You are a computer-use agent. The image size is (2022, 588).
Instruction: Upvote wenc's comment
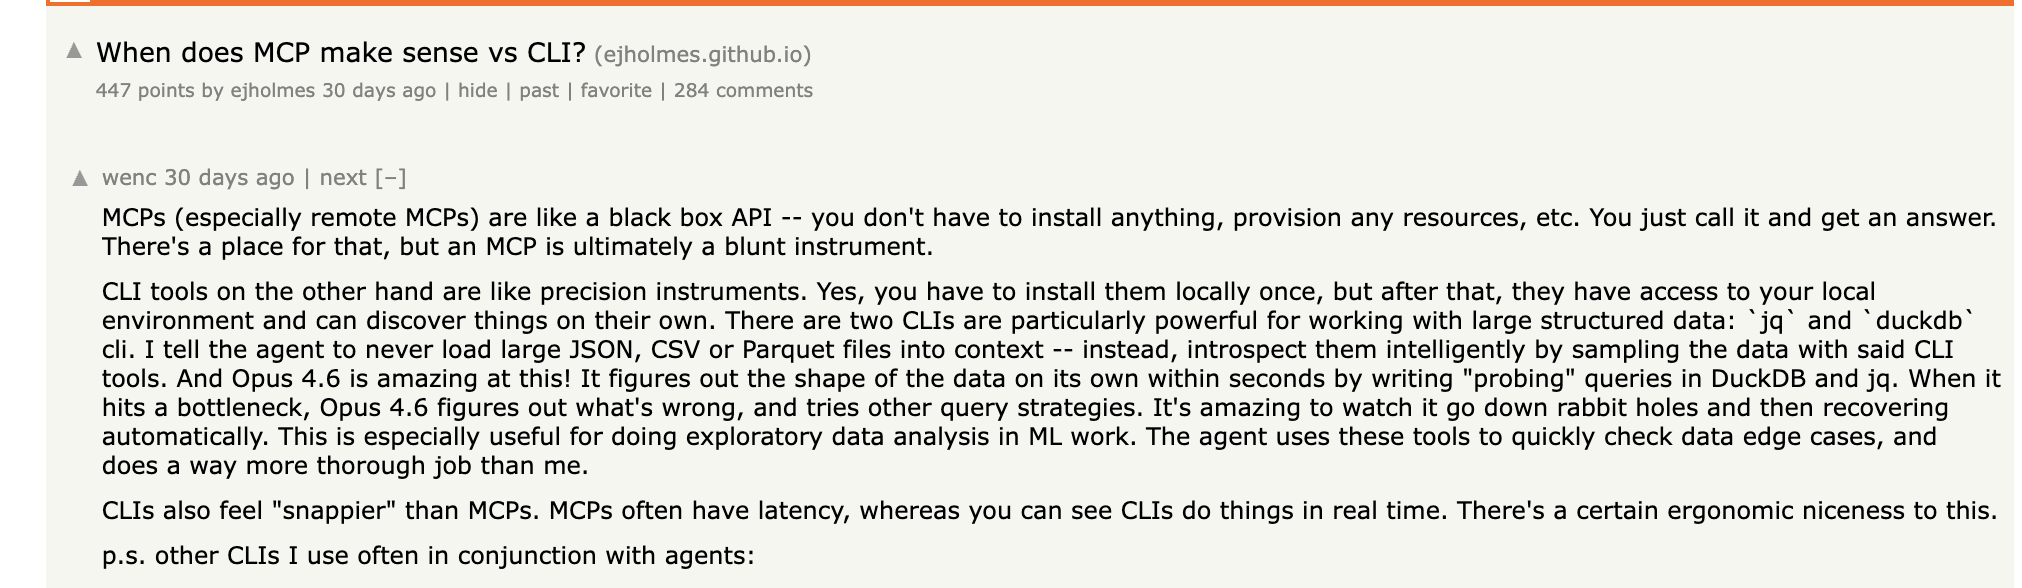pyautogui.click(x=80, y=179)
